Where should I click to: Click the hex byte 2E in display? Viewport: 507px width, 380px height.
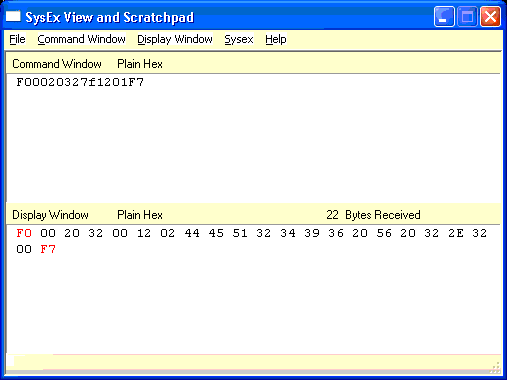pos(456,233)
